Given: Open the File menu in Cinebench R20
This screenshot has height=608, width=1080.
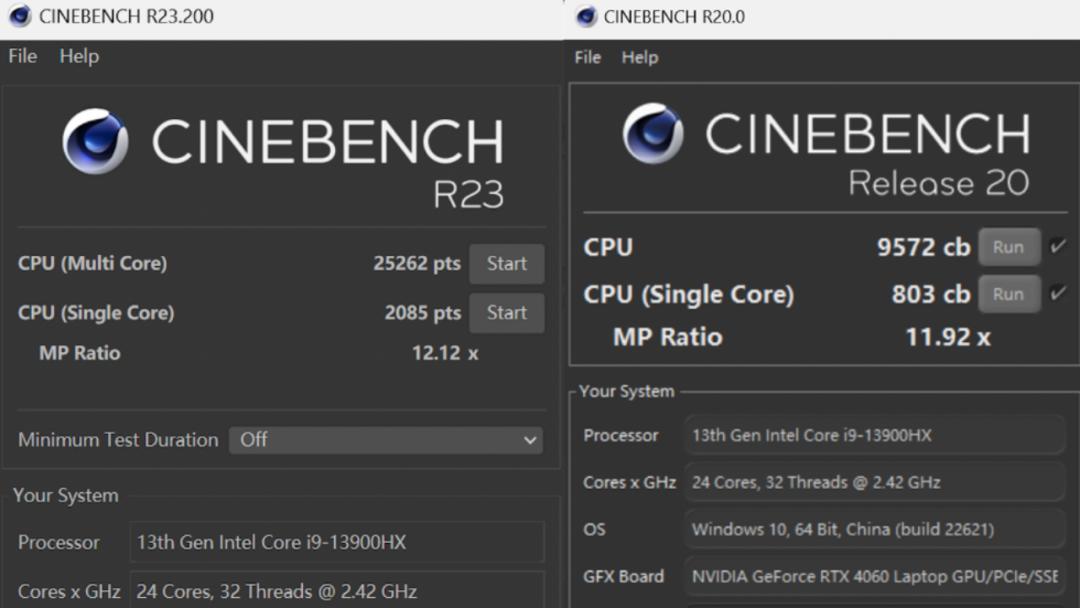Looking at the screenshot, I should click(x=588, y=57).
